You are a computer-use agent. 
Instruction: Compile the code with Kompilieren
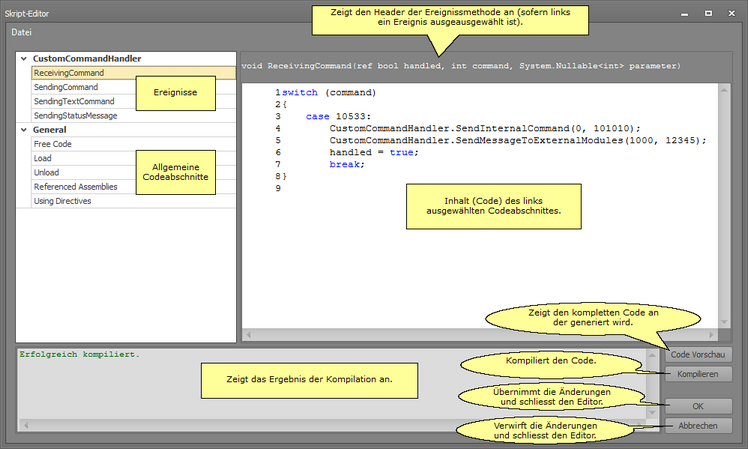point(698,374)
